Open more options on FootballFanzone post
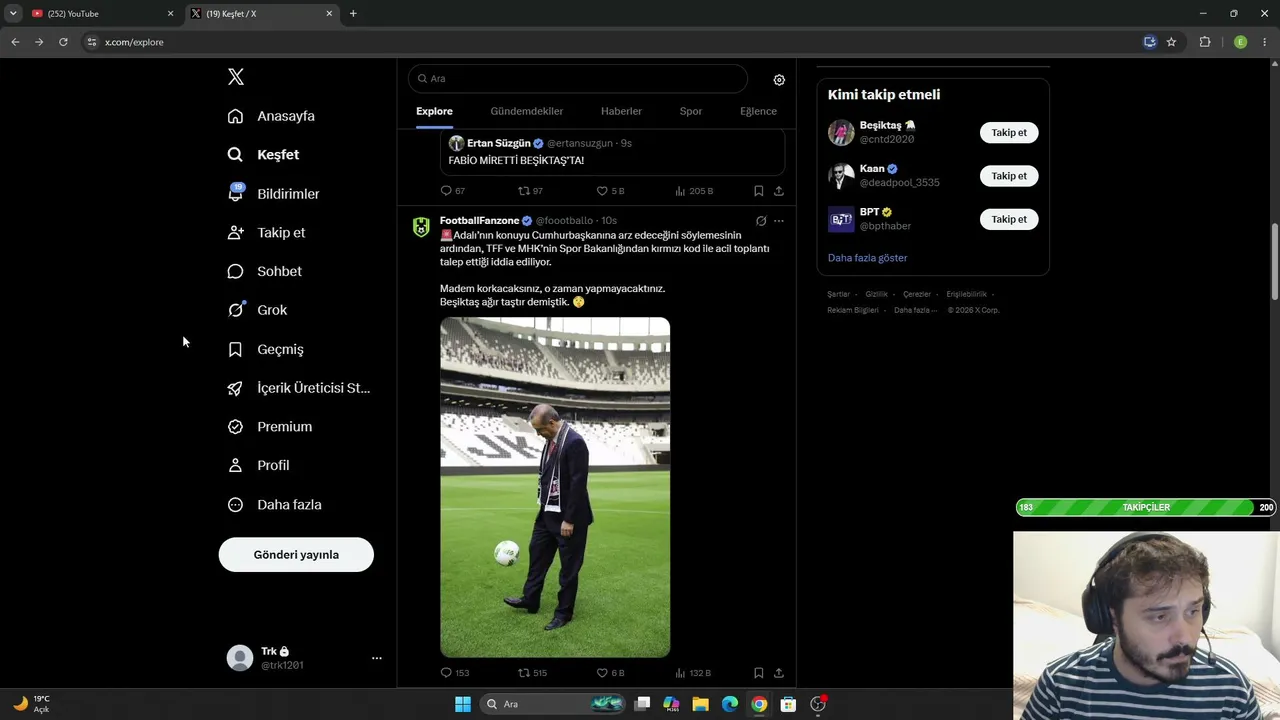This screenshot has width=1280, height=720. pos(779,221)
